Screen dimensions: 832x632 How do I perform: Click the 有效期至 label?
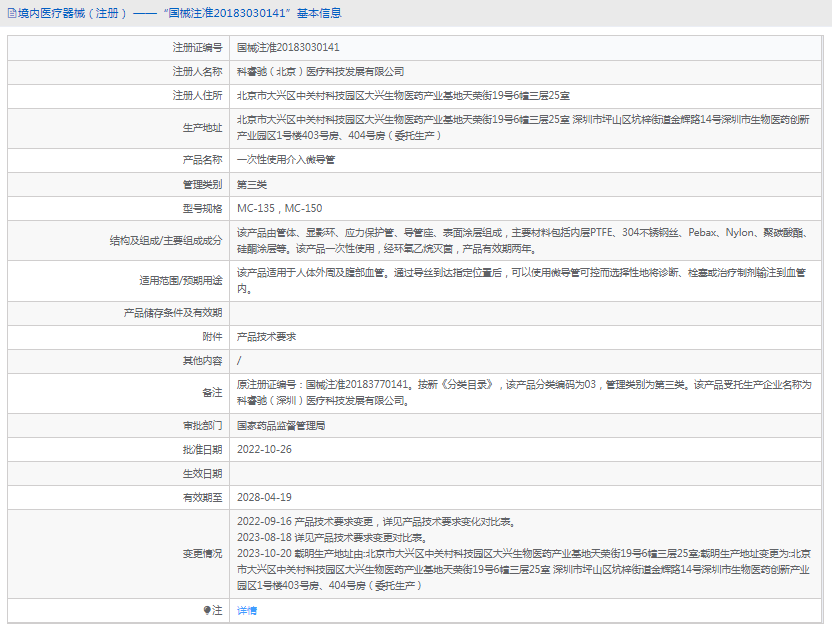[203, 498]
